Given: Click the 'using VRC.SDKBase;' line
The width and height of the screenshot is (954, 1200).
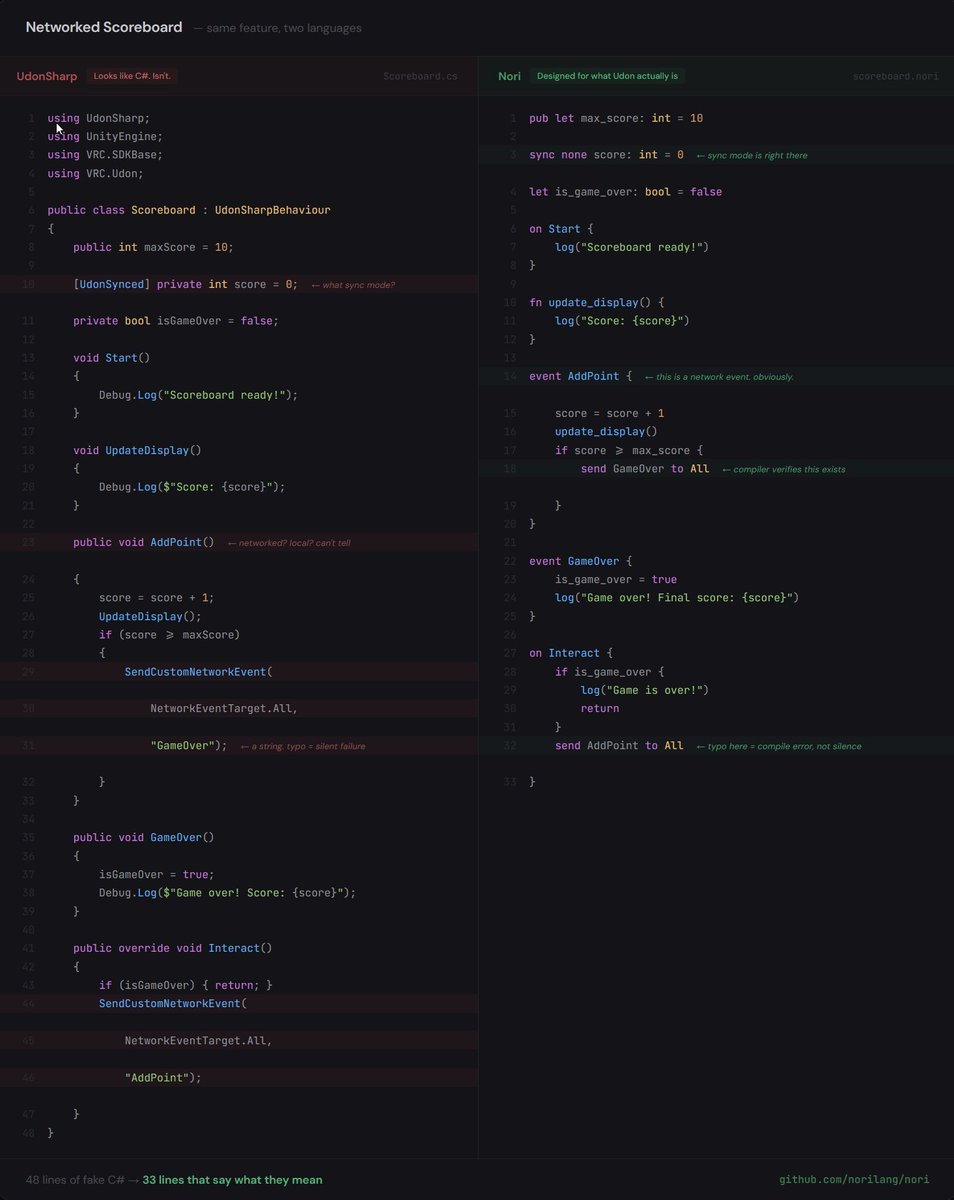Looking at the screenshot, I should point(105,155).
